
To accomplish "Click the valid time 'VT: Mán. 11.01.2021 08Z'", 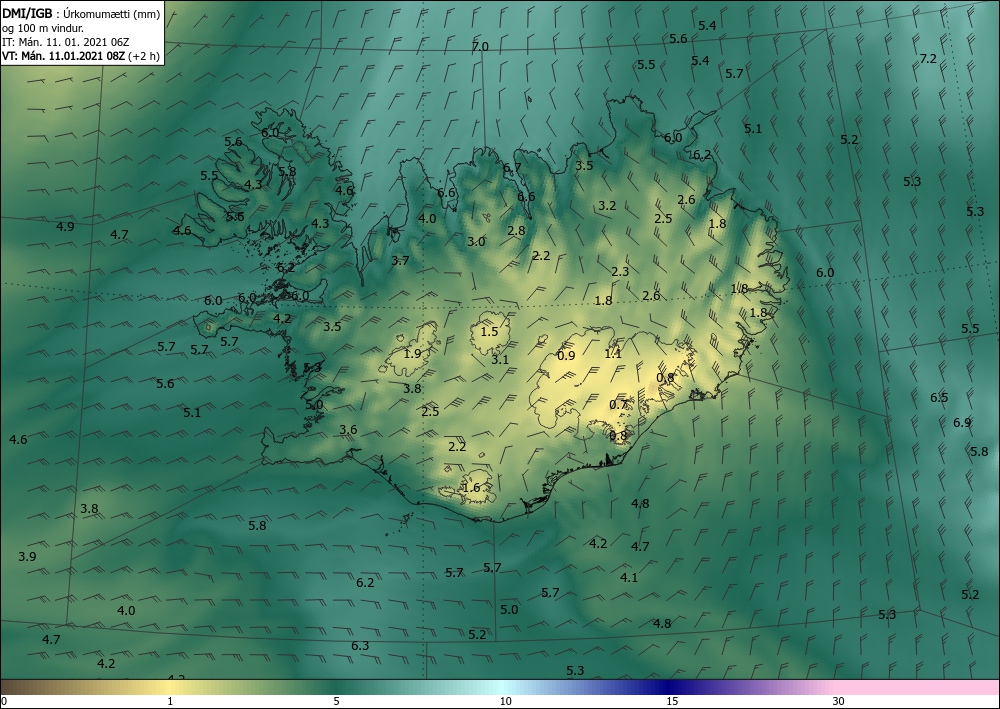I will (x=64, y=56).
